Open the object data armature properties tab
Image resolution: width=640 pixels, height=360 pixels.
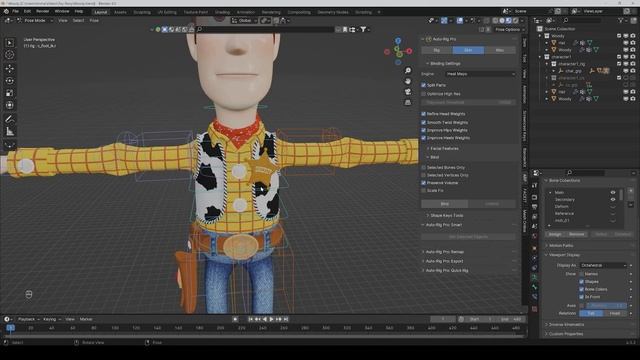point(534,277)
